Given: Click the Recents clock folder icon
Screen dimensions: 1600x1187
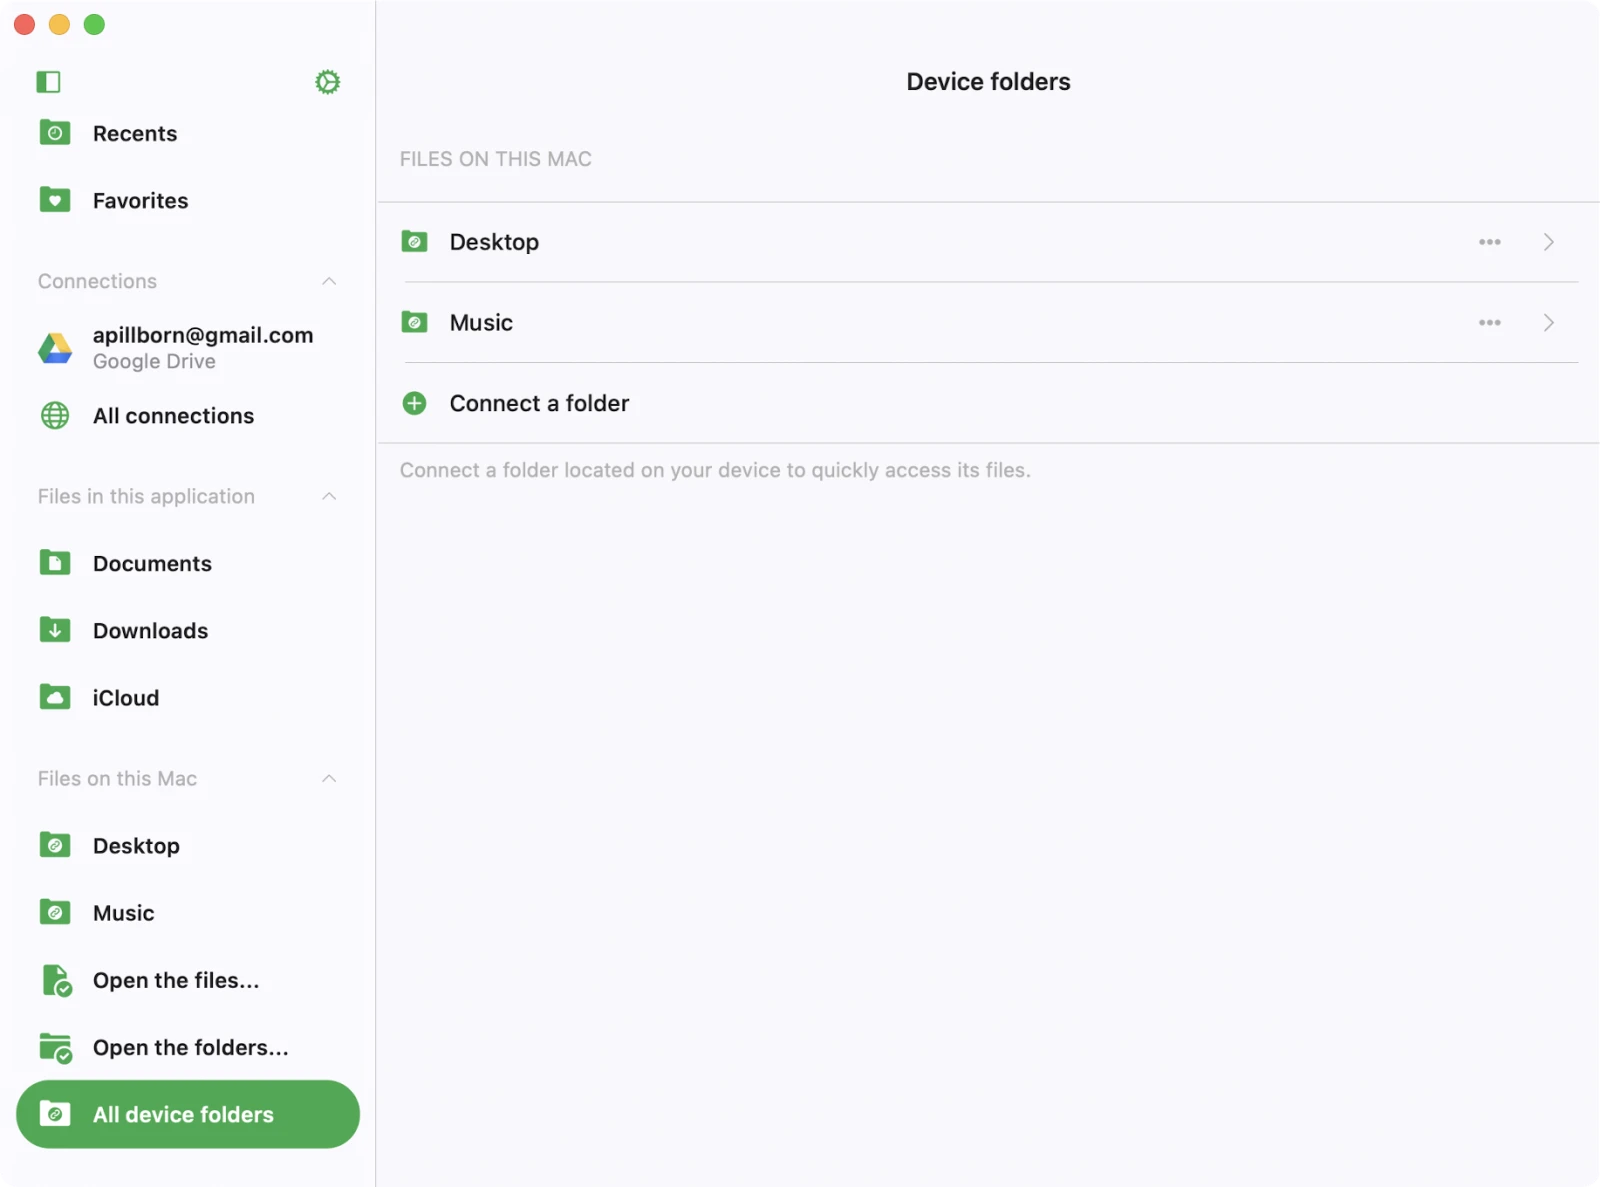Looking at the screenshot, I should click(55, 133).
